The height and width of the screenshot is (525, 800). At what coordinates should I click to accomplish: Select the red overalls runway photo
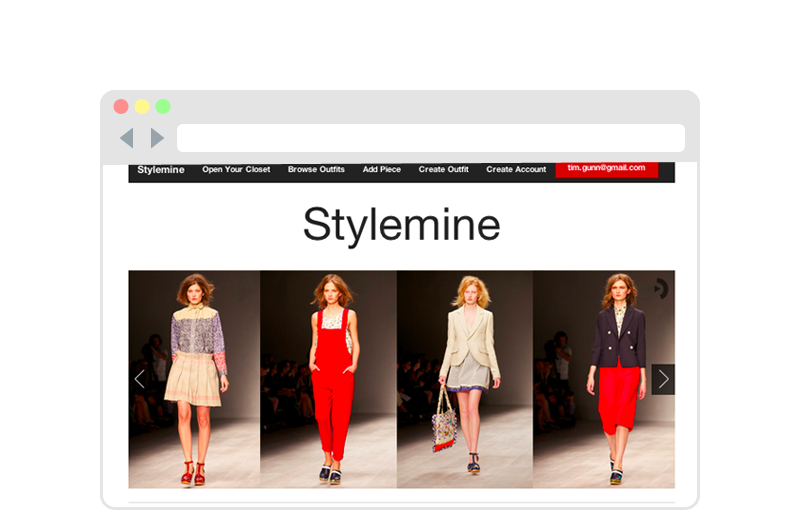(328, 379)
